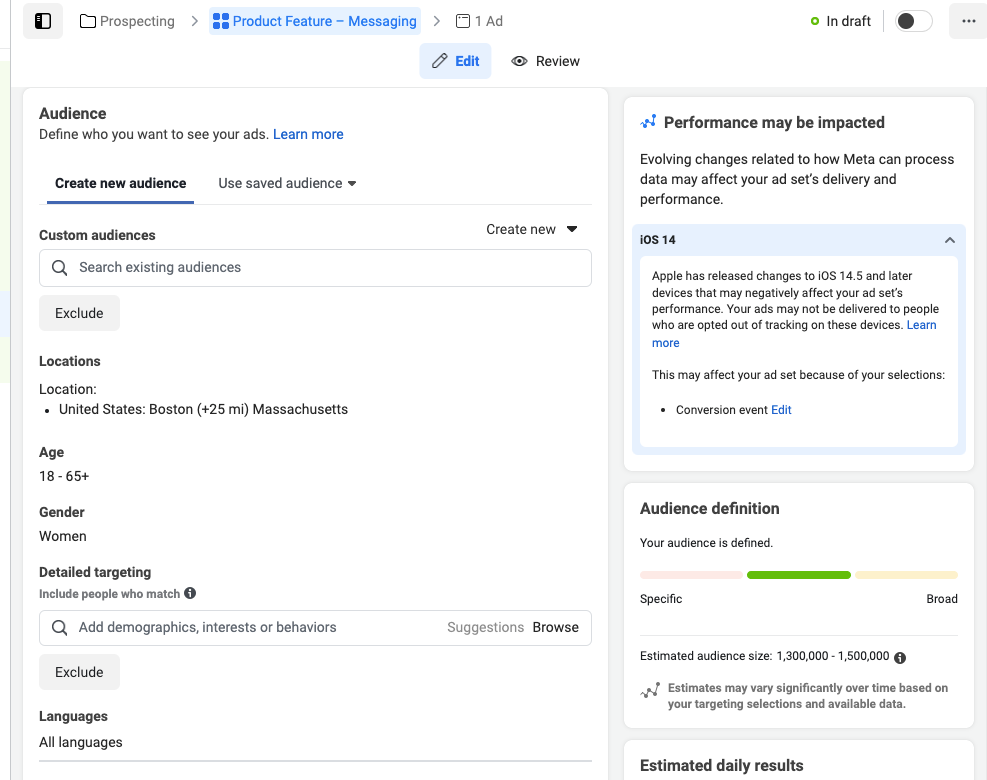Collapse the iOS 14 warning section
Image resolution: width=987 pixels, height=780 pixels.
pos(949,240)
